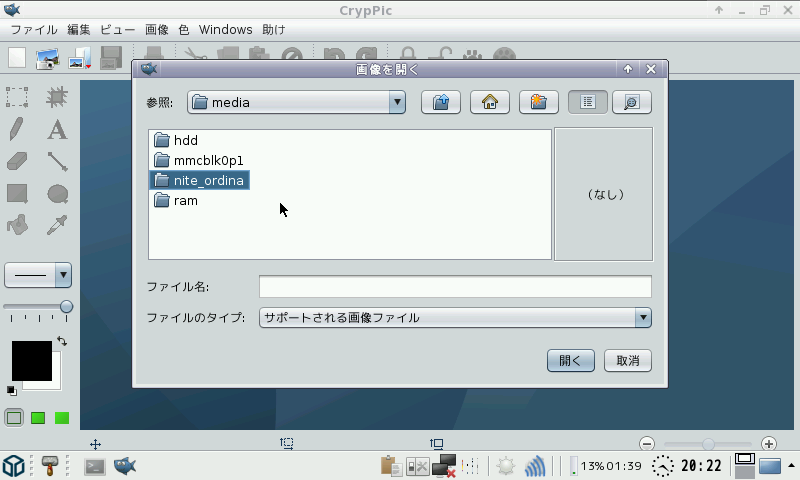Image resolution: width=800 pixels, height=480 pixels.
Task: Click the black foreground color swatch
Action: (32, 361)
